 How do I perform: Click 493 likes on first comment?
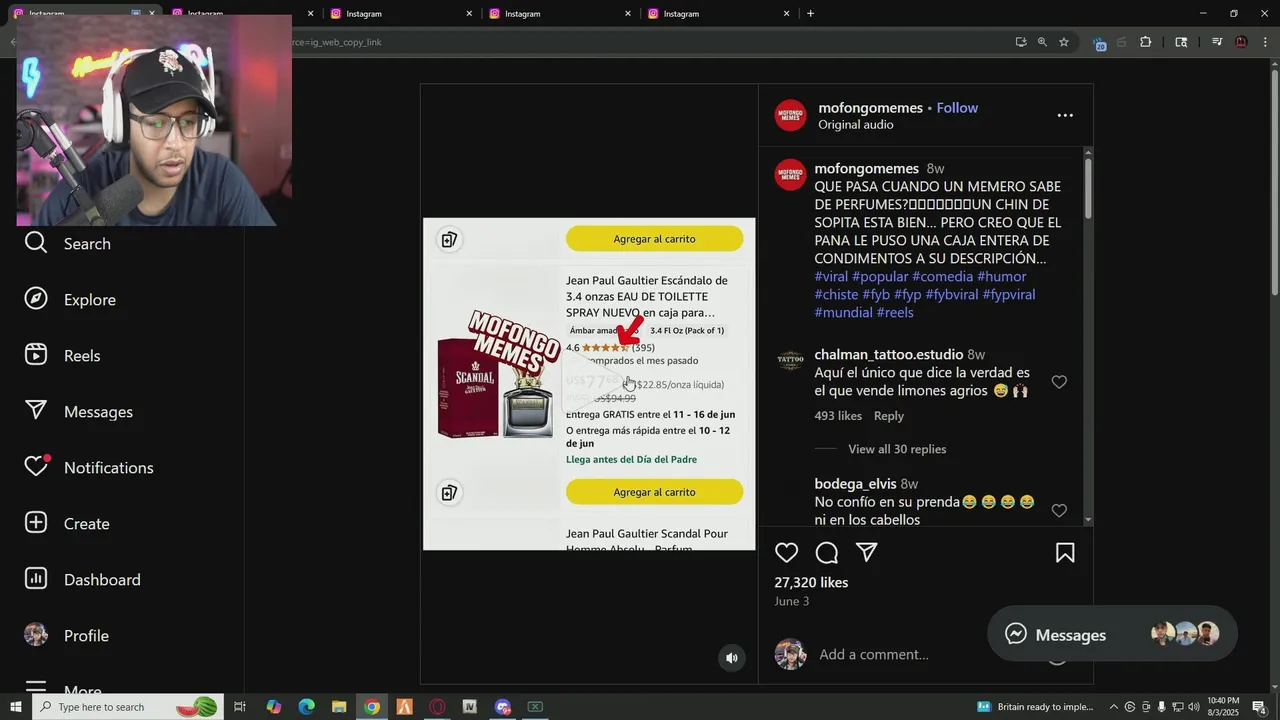[x=838, y=416]
